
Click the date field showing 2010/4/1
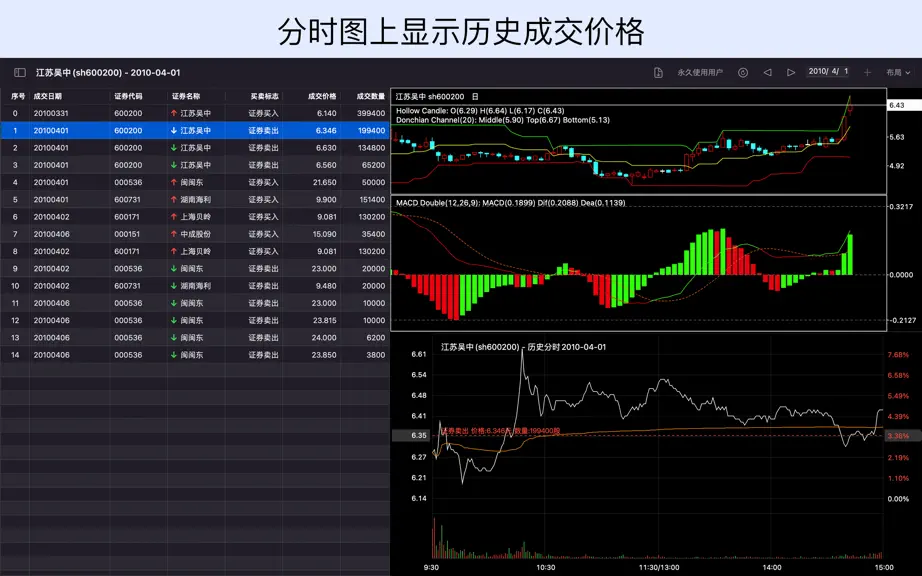tap(828, 72)
